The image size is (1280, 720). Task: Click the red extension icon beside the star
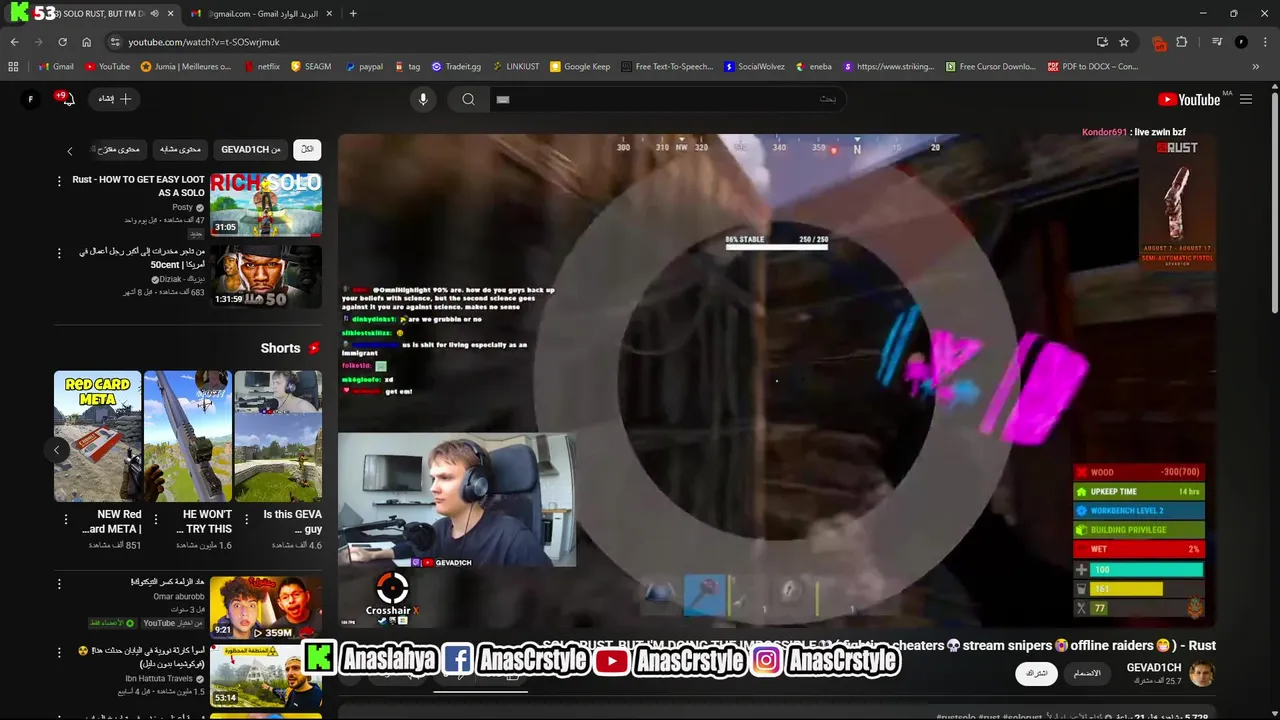tap(1159, 42)
